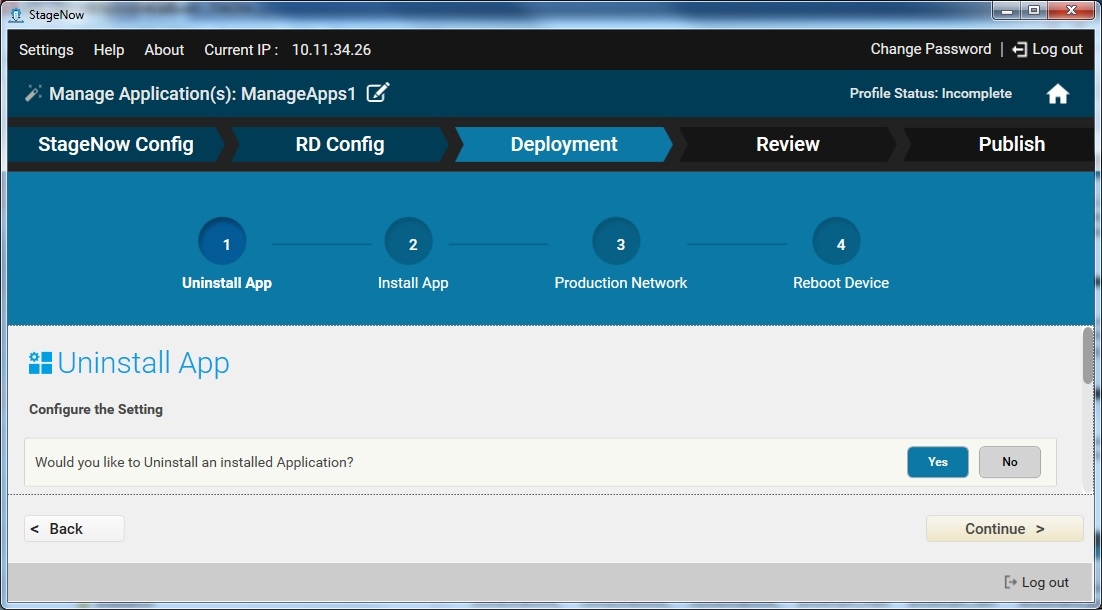The height and width of the screenshot is (610, 1102).
Task: Open the Review stage tab
Action: pos(787,144)
